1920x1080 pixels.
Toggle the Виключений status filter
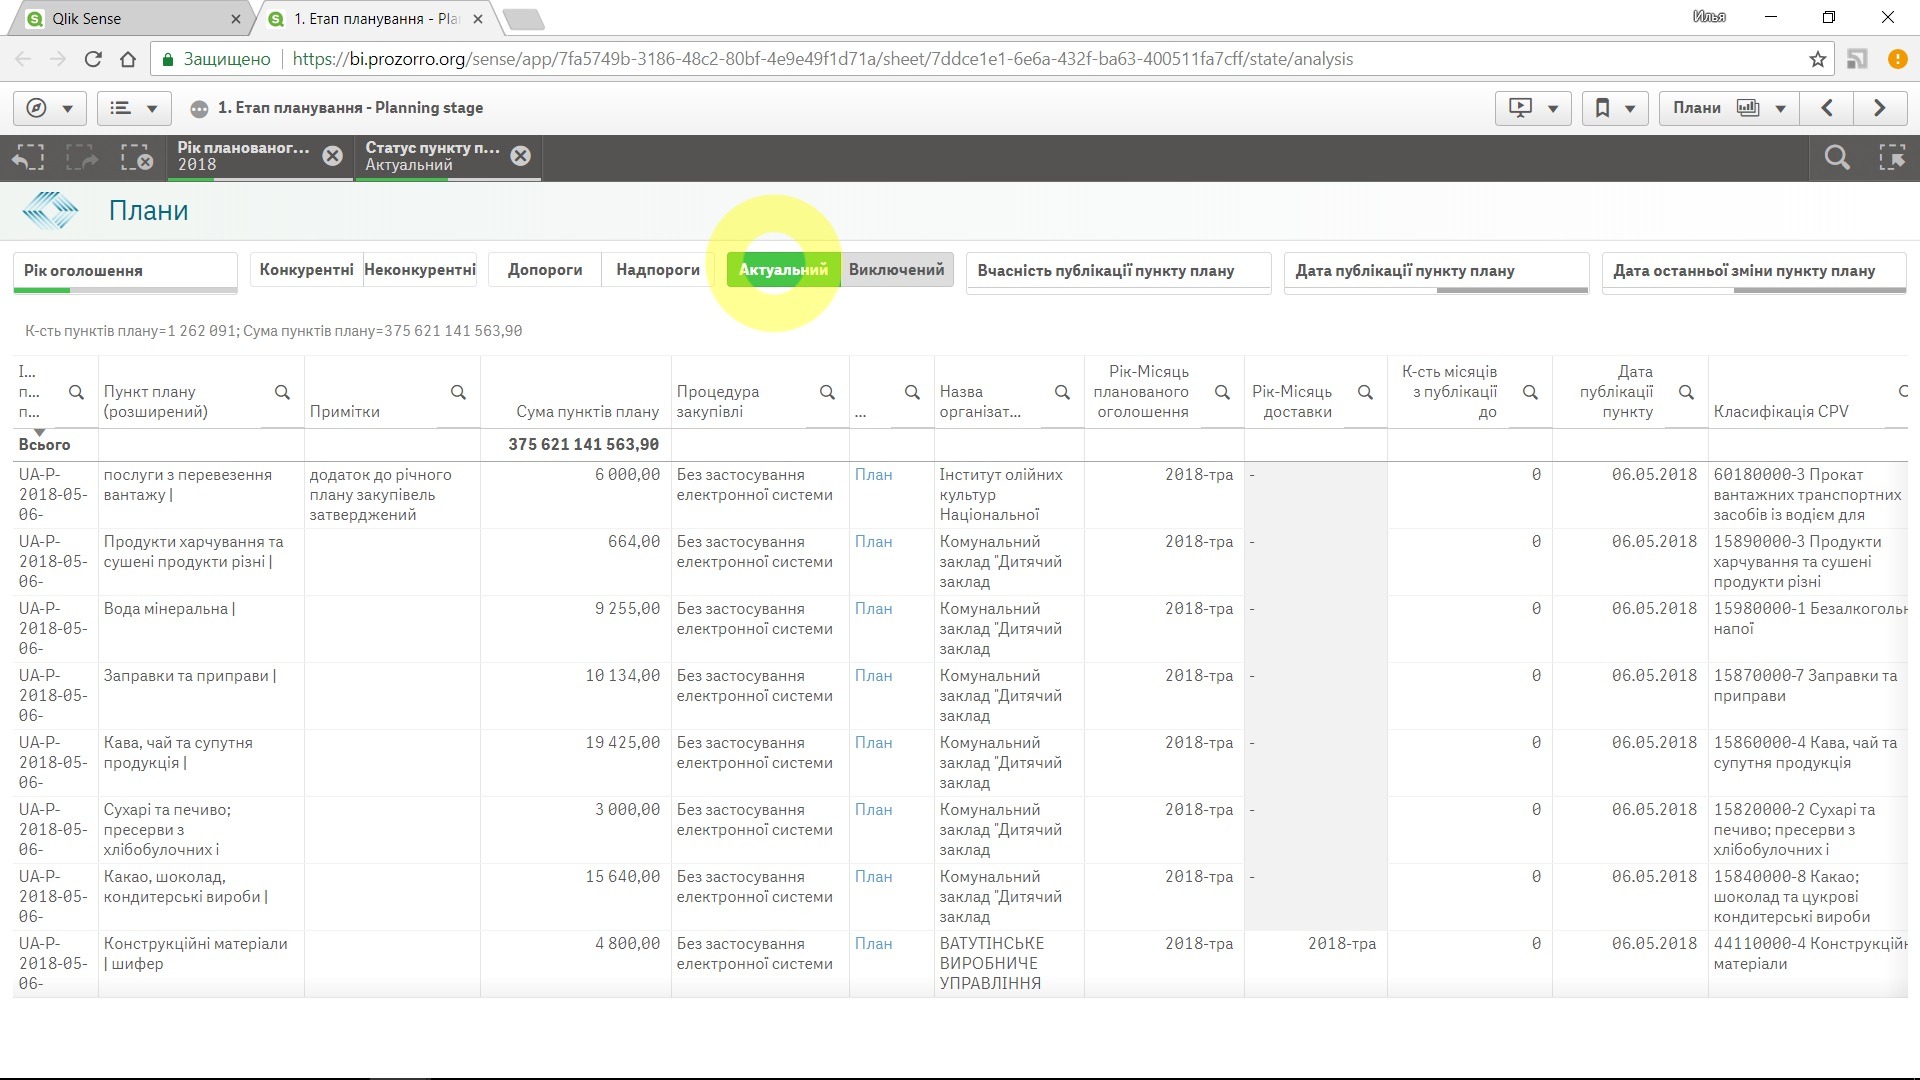(x=896, y=270)
